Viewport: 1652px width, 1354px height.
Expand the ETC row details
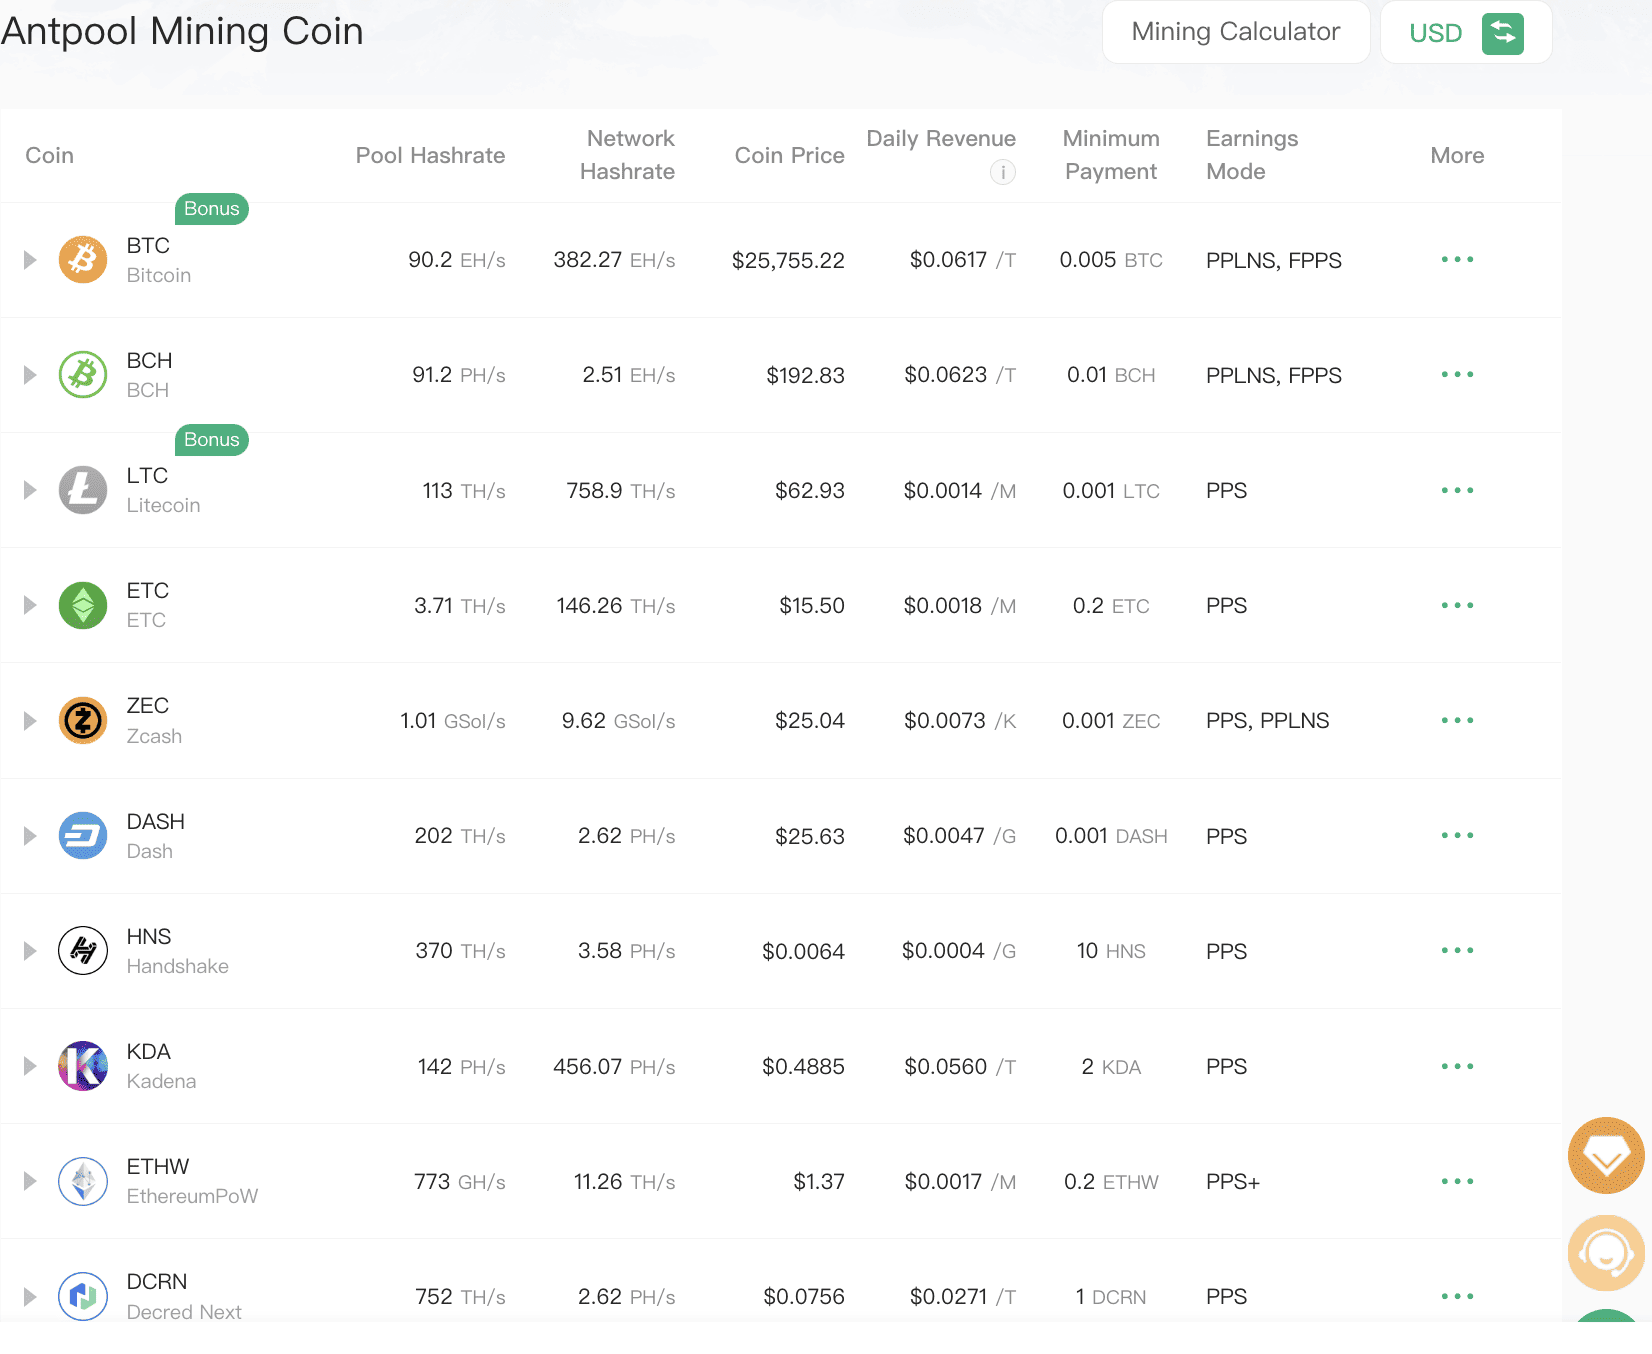(30, 605)
